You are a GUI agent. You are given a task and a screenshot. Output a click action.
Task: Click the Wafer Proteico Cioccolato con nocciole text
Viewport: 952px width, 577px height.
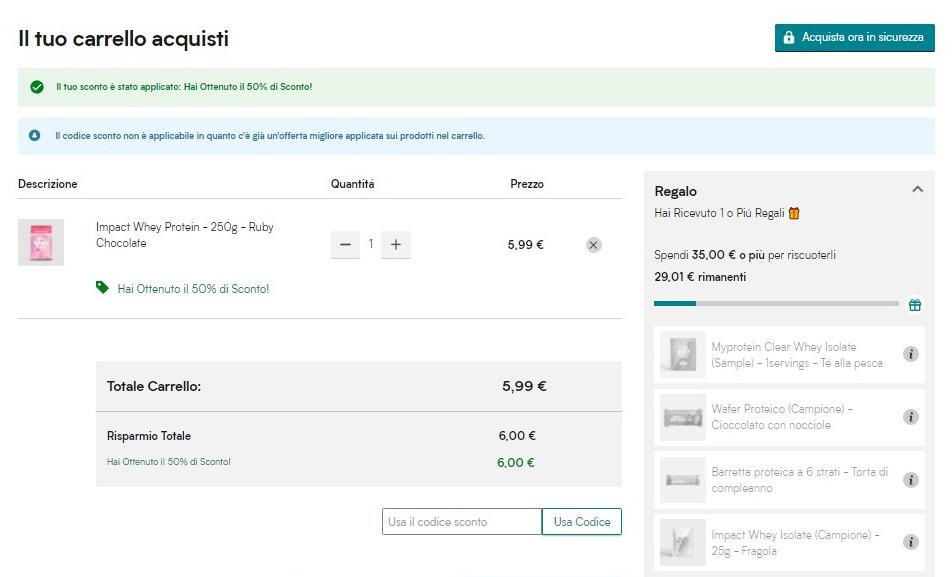pos(782,417)
